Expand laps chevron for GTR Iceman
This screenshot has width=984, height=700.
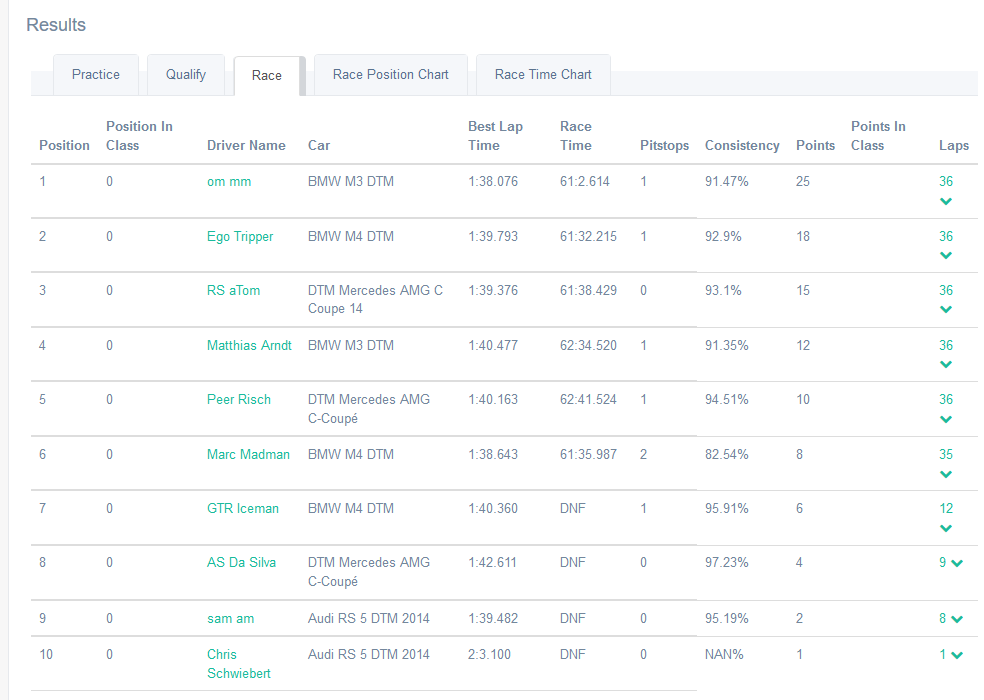[946, 527]
